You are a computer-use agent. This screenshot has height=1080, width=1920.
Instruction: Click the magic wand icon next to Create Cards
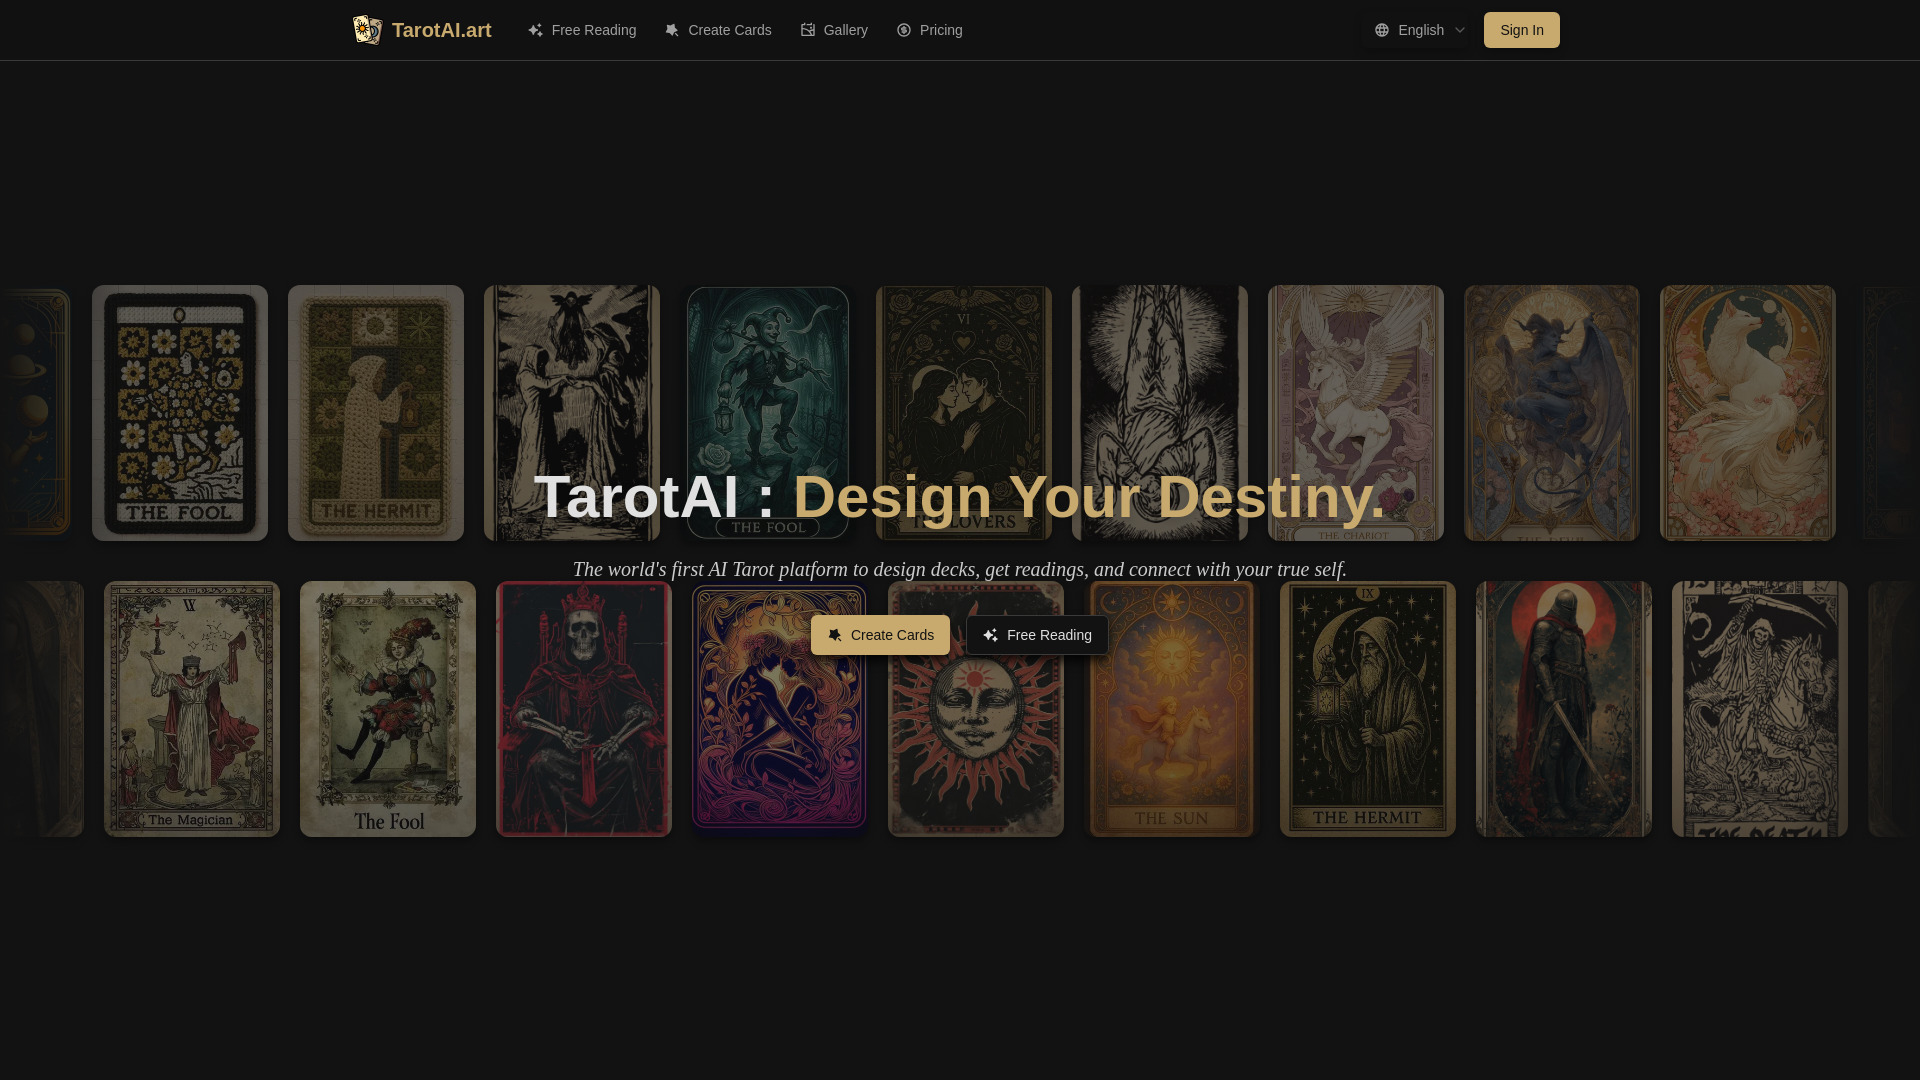pos(672,30)
